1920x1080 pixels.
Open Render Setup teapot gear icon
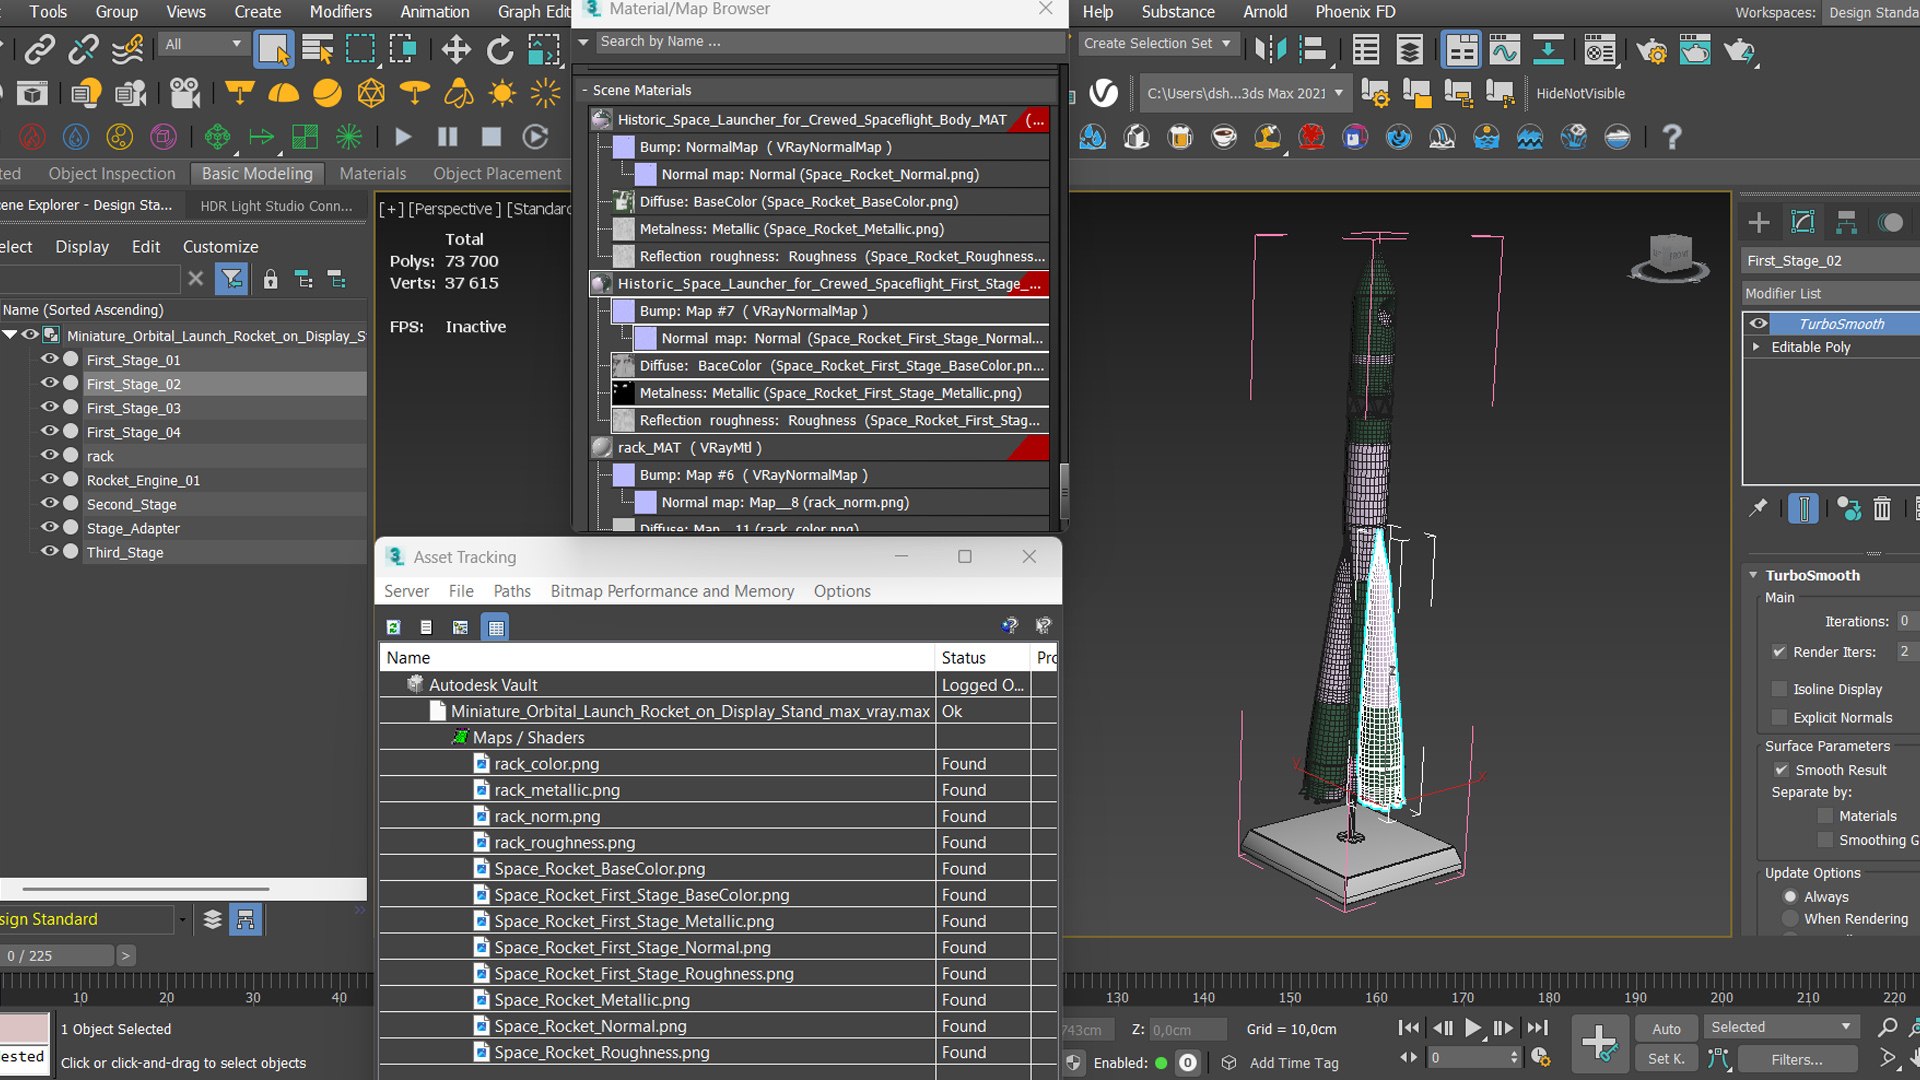point(1651,48)
